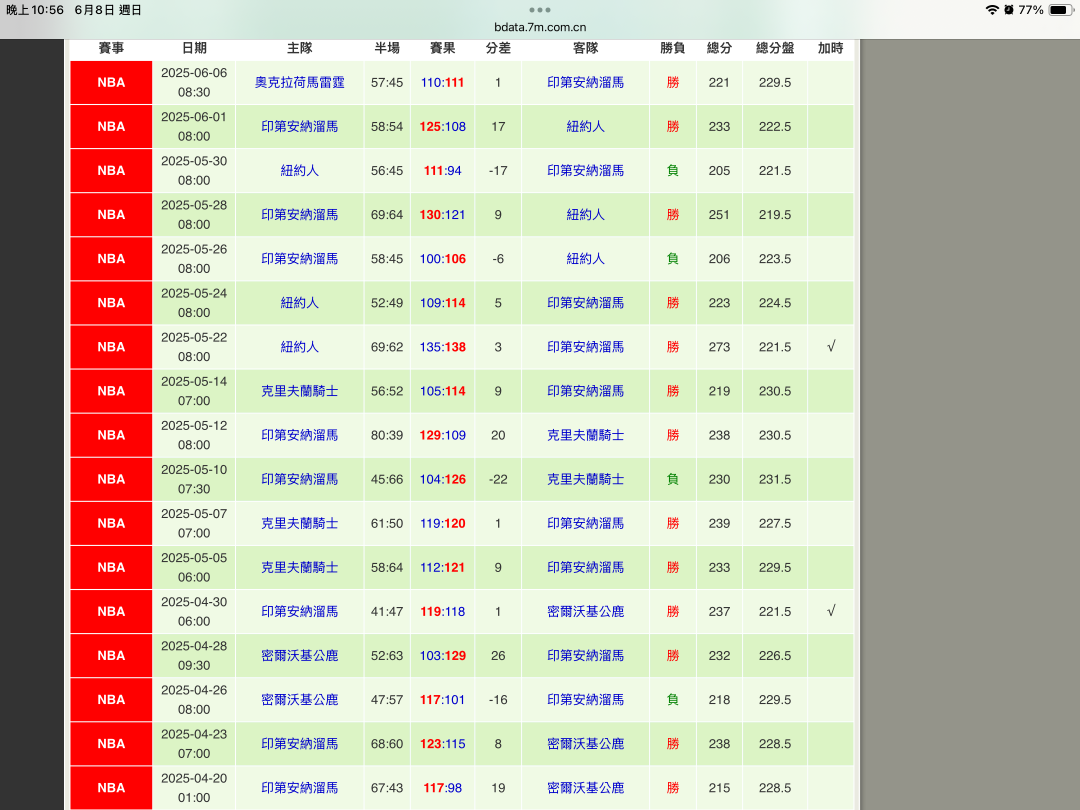Image resolution: width=1080 pixels, height=810 pixels.
Task: Open score 109:114 match link
Action: [442, 303]
